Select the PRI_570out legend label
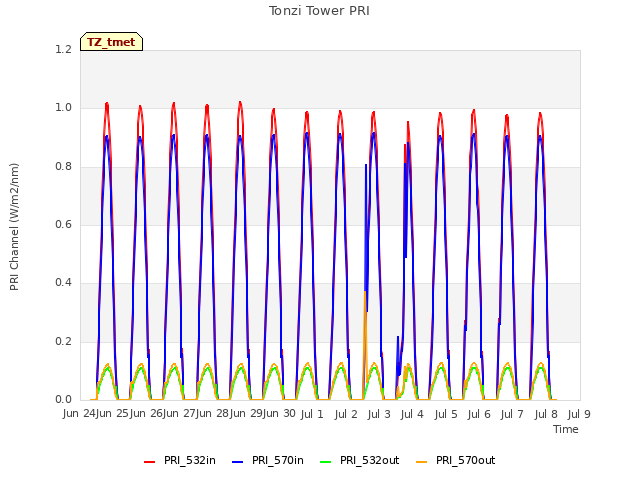Viewport: 640px width, 480px height. point(465,460)
